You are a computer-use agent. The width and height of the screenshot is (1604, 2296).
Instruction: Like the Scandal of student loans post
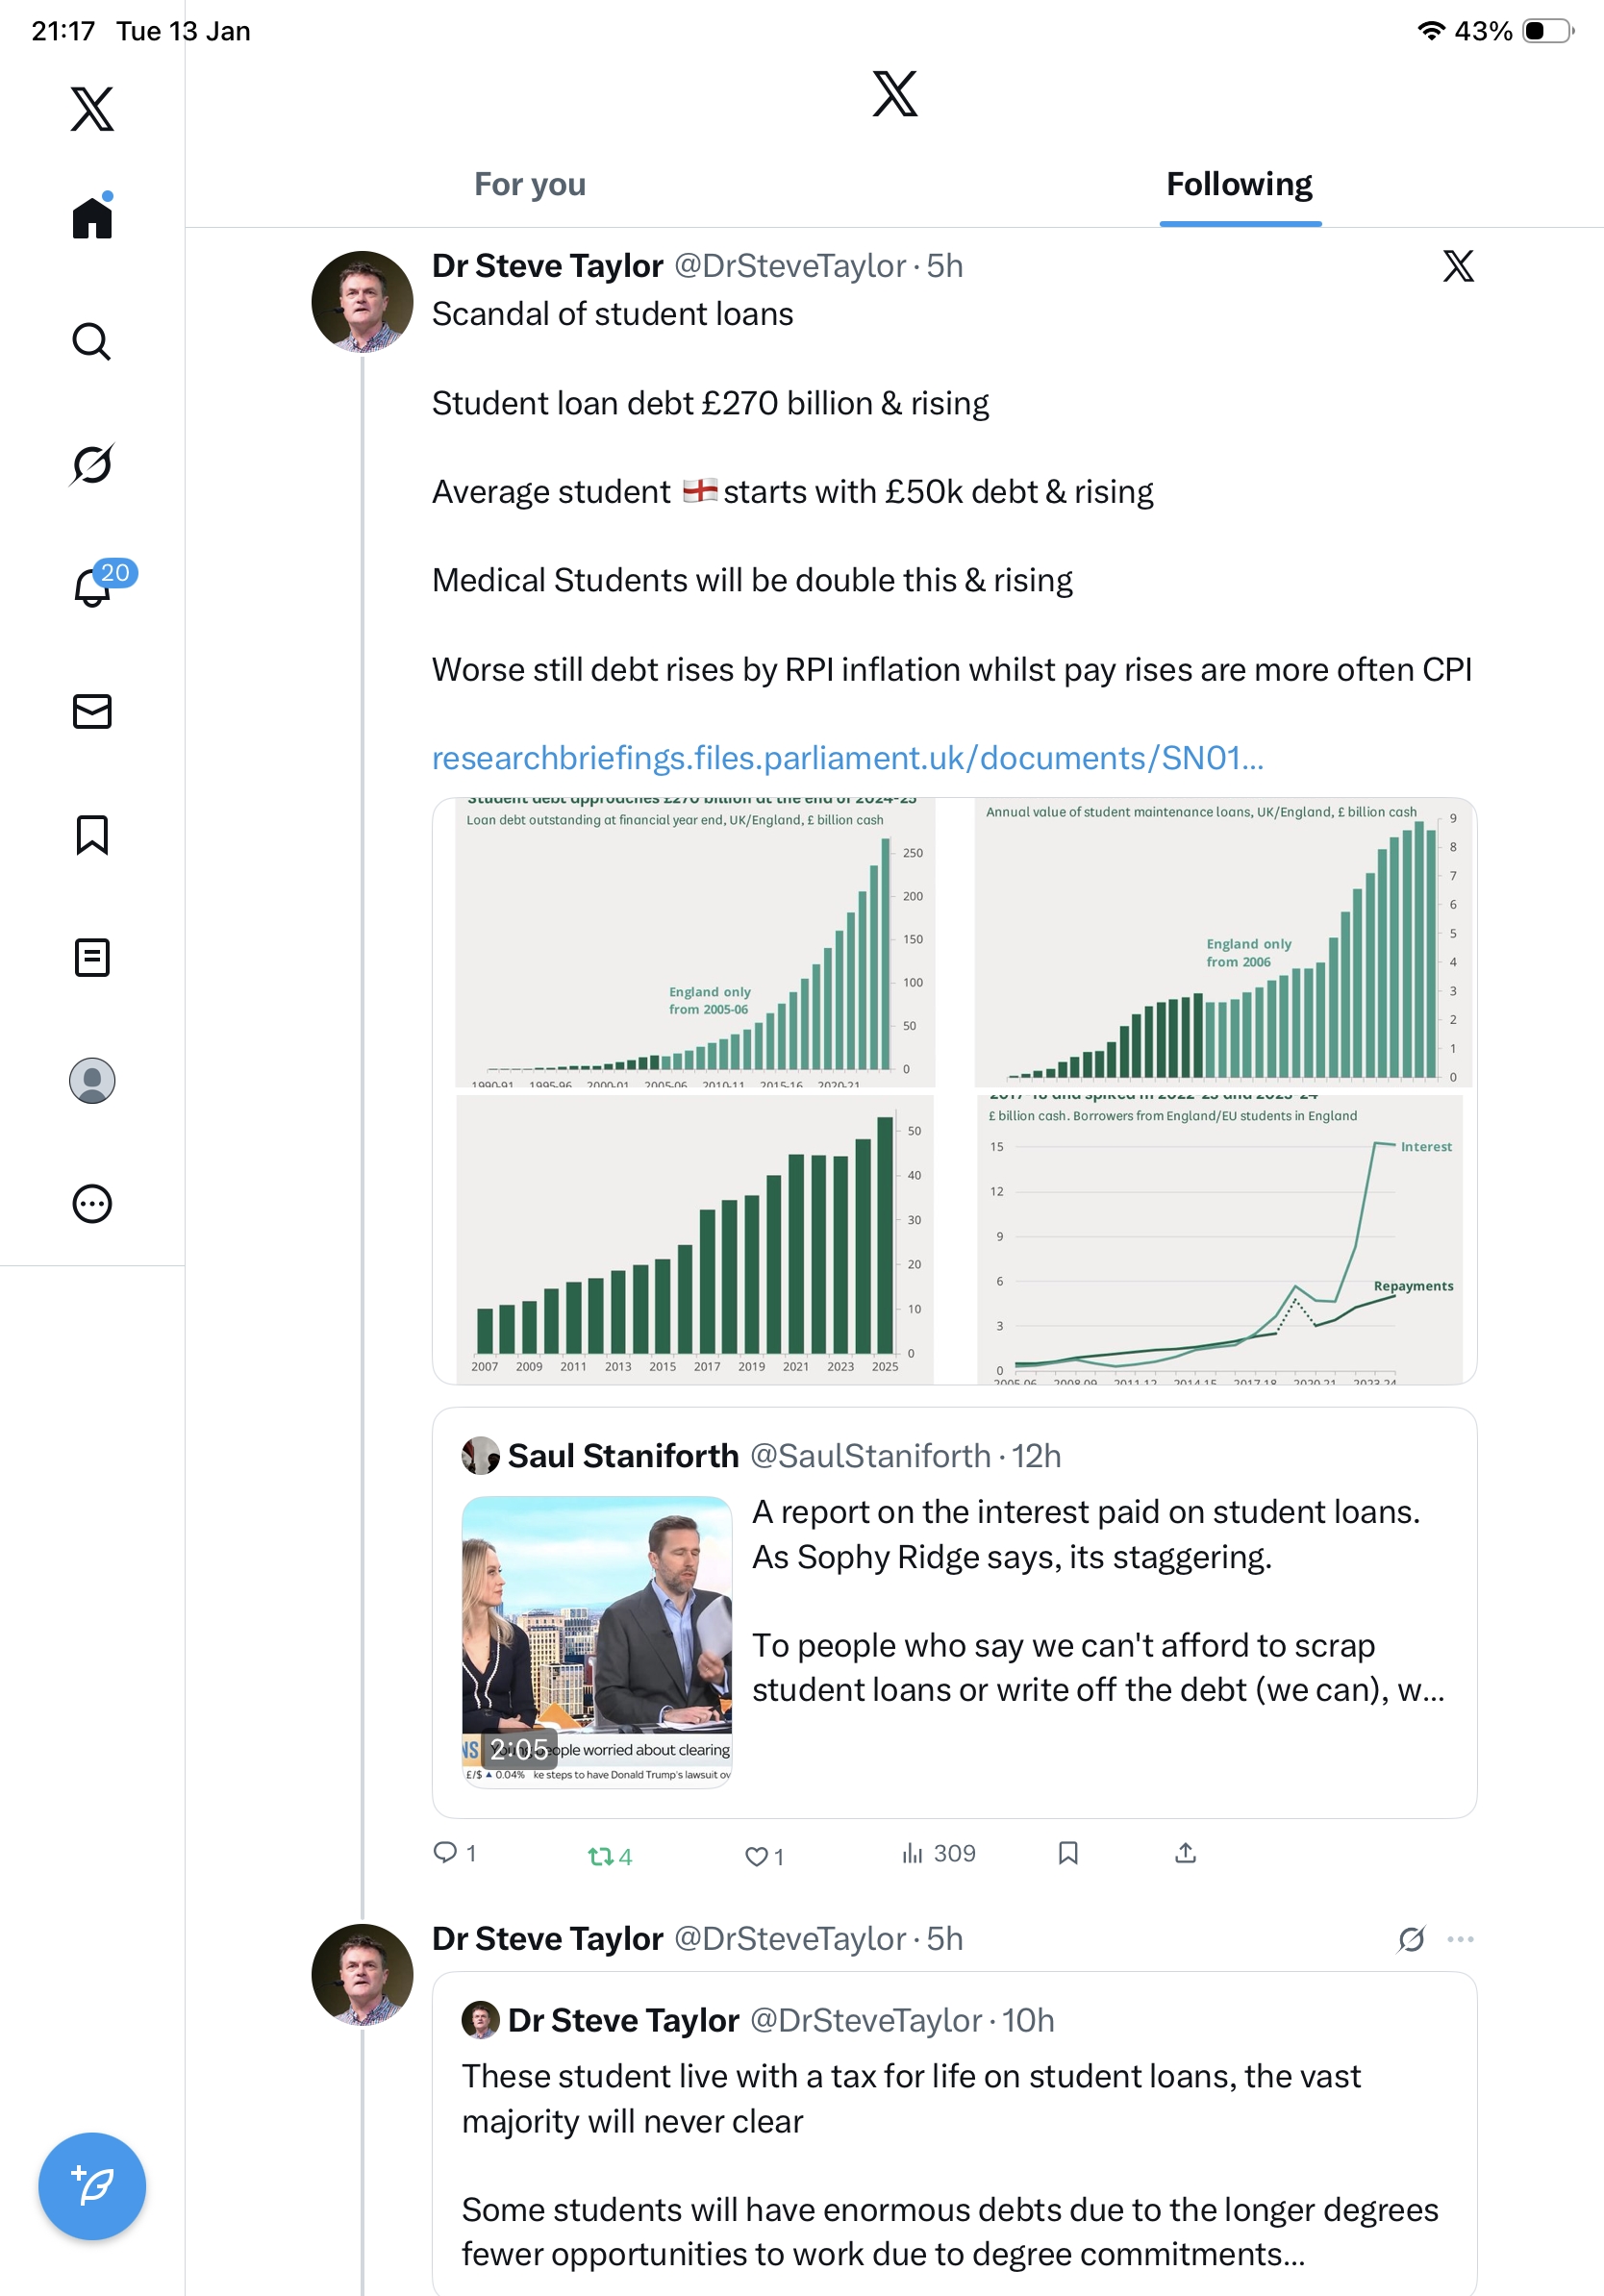tap(757, 1856)
